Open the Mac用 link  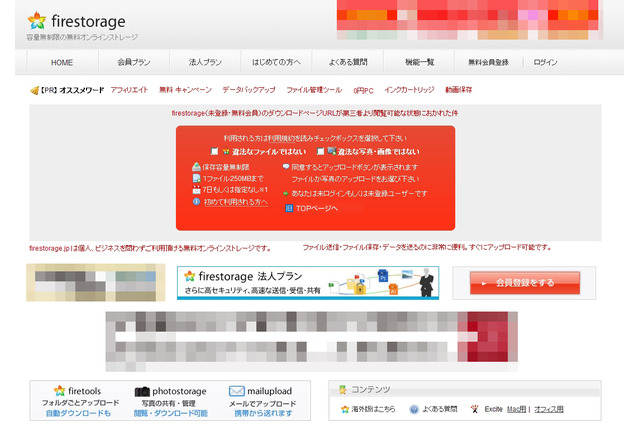click(516, 409)
